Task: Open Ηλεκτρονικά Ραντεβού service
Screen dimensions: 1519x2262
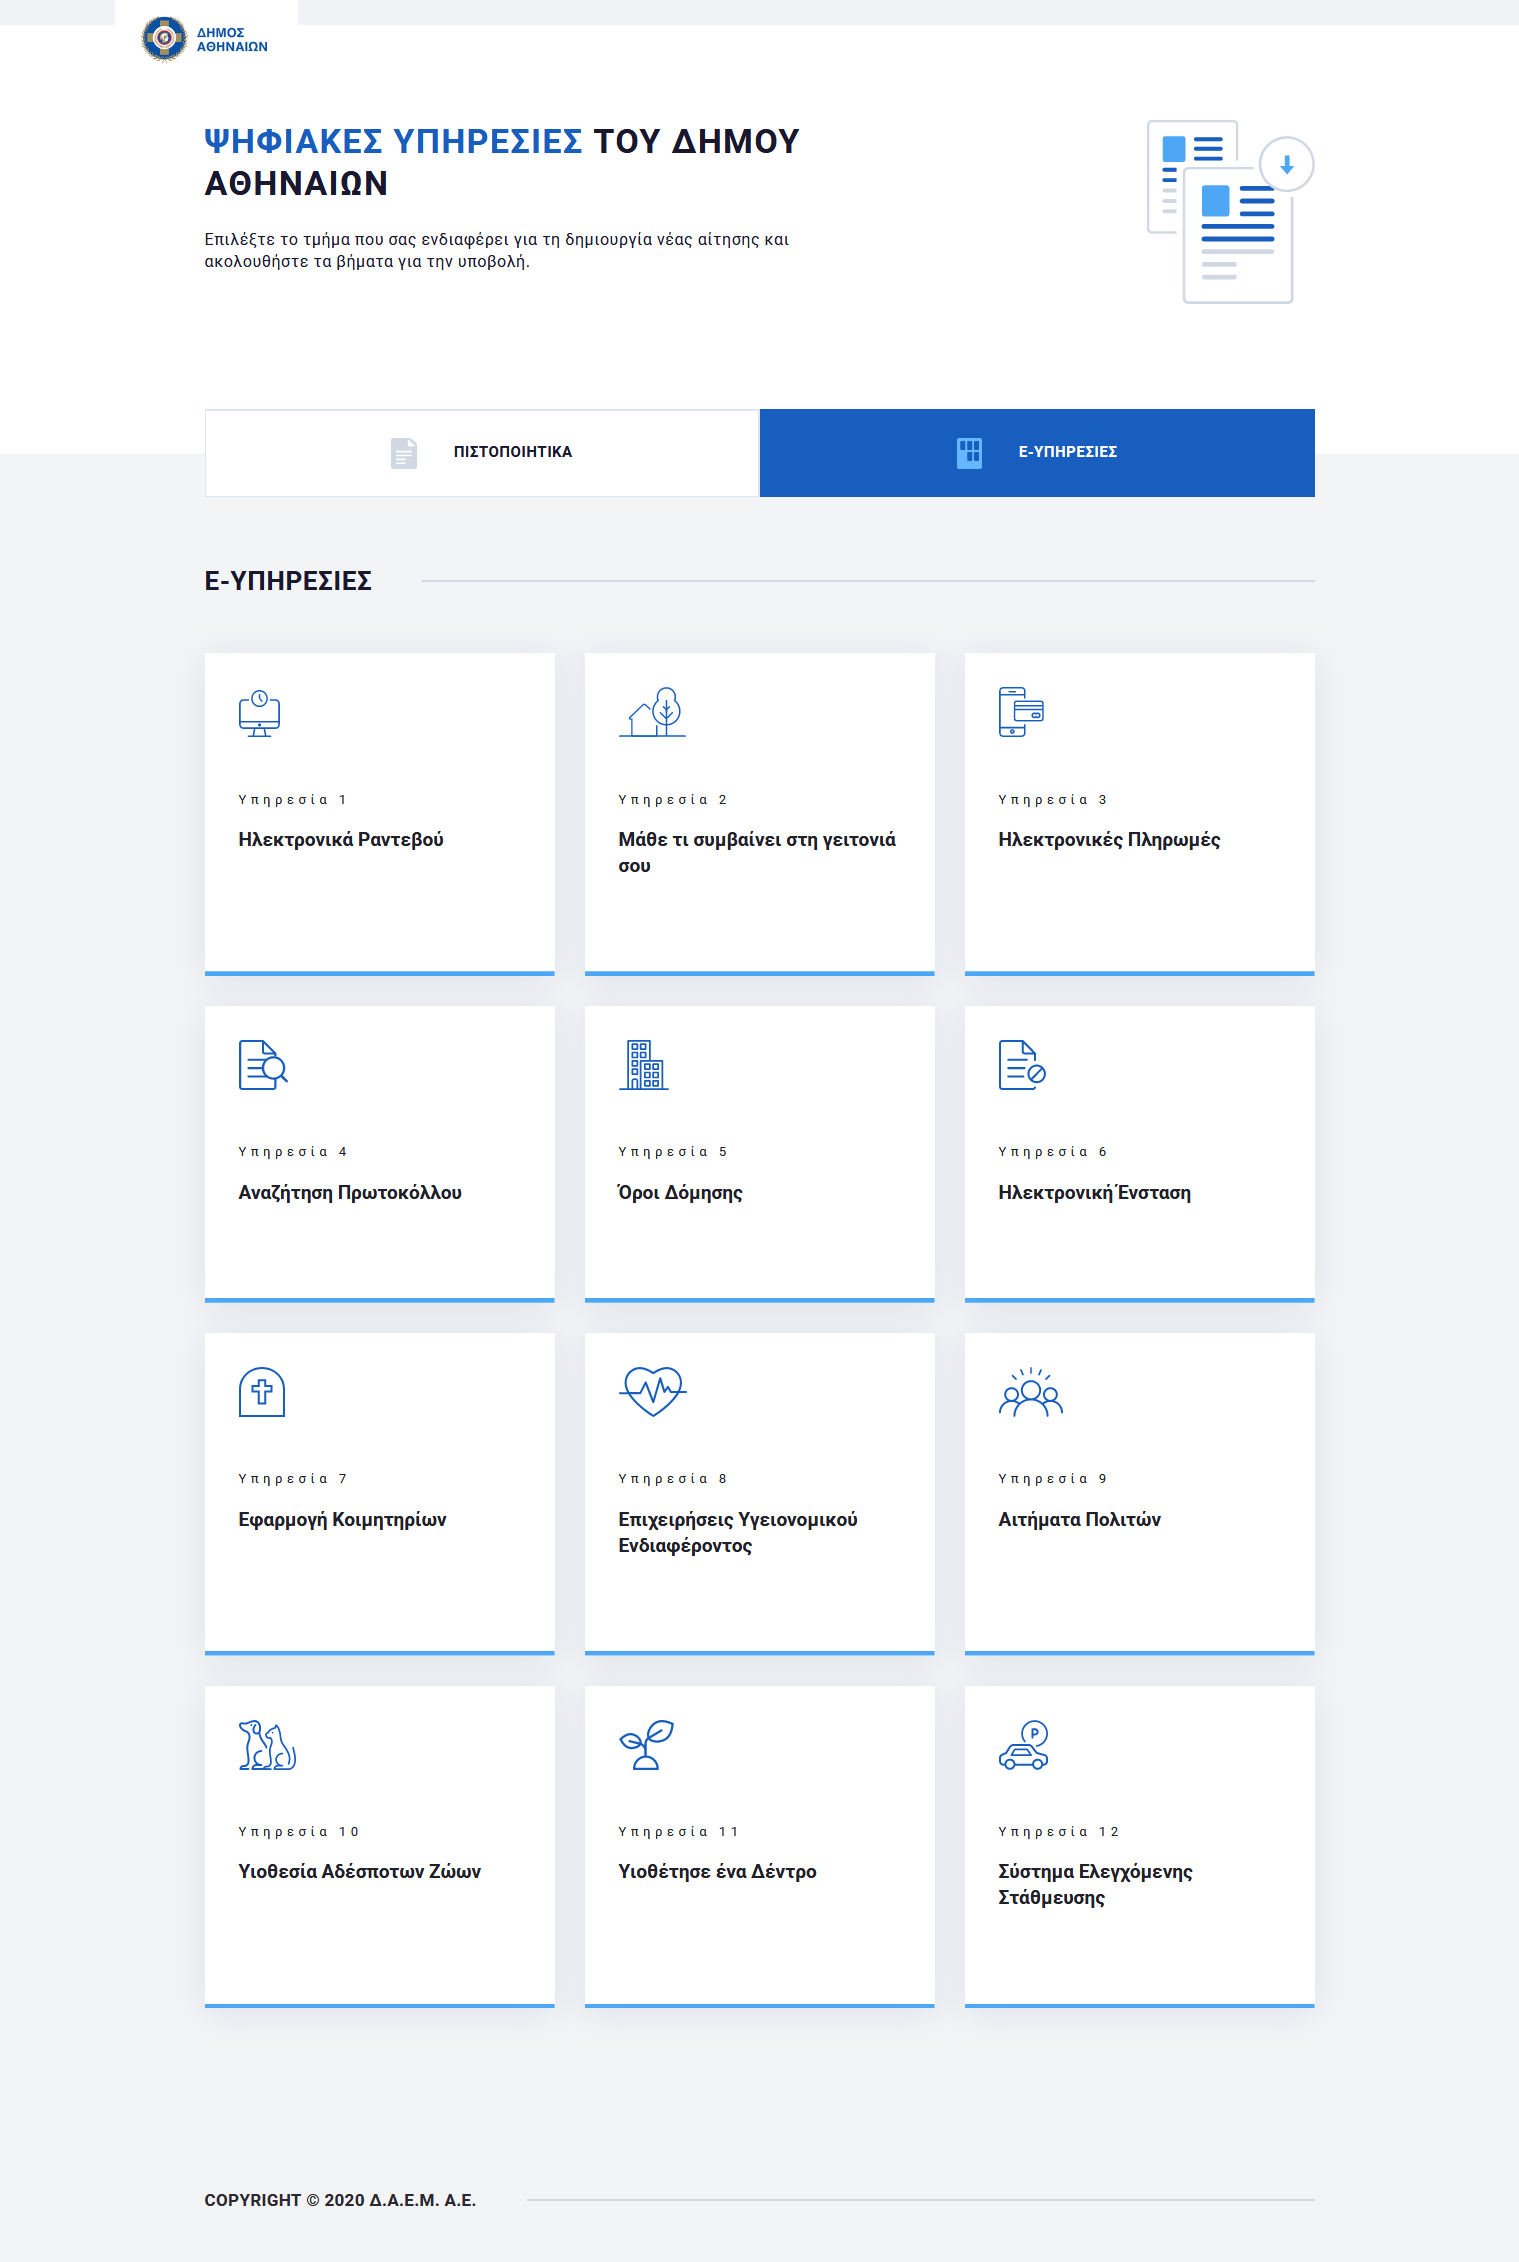Action: pos(340,840)
